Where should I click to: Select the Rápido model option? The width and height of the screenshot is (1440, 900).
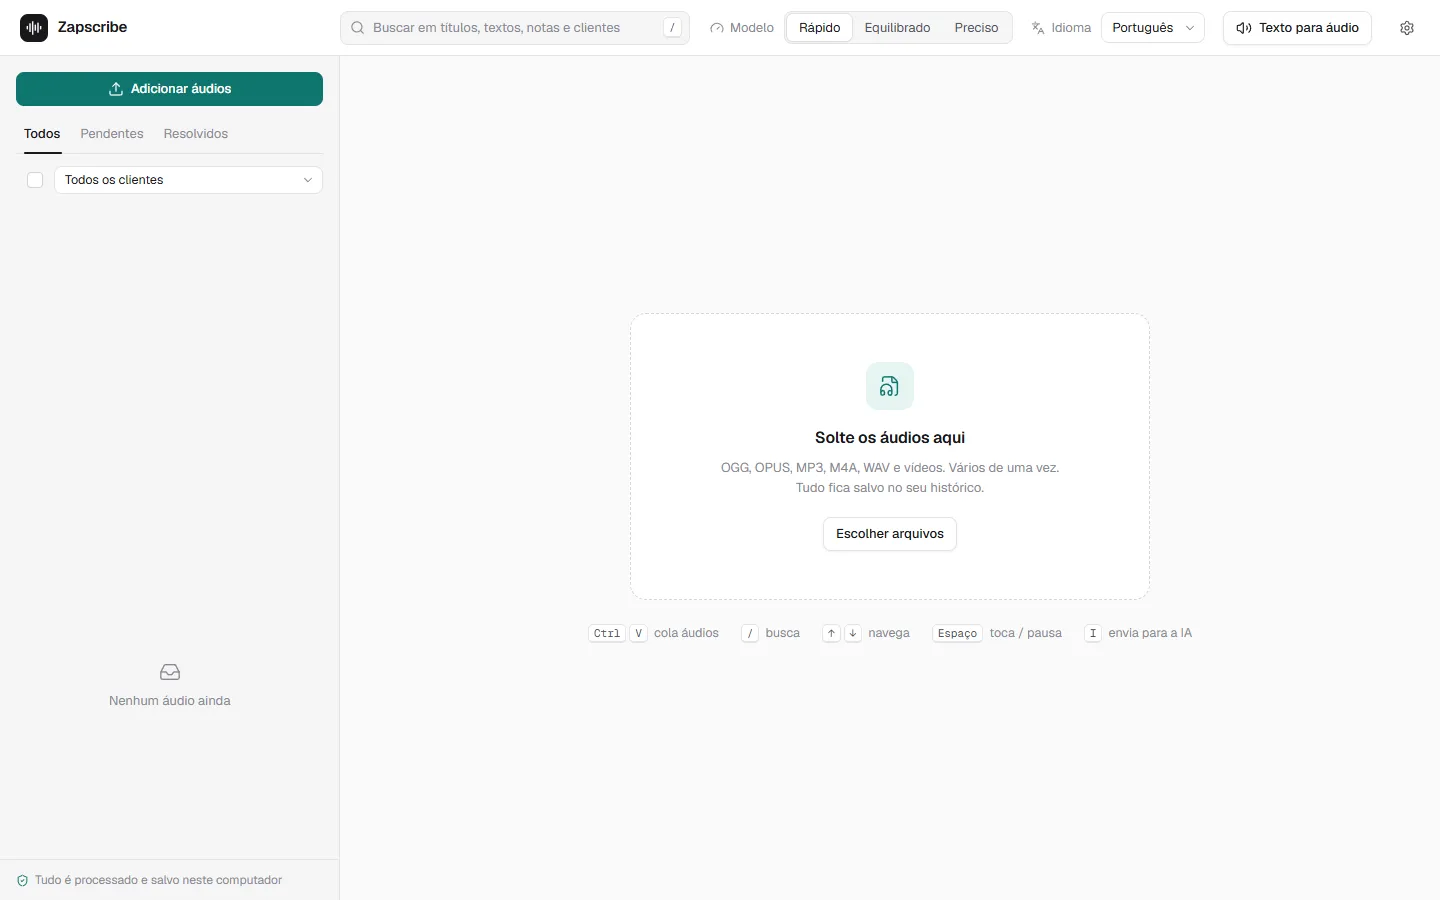[820, 28]
